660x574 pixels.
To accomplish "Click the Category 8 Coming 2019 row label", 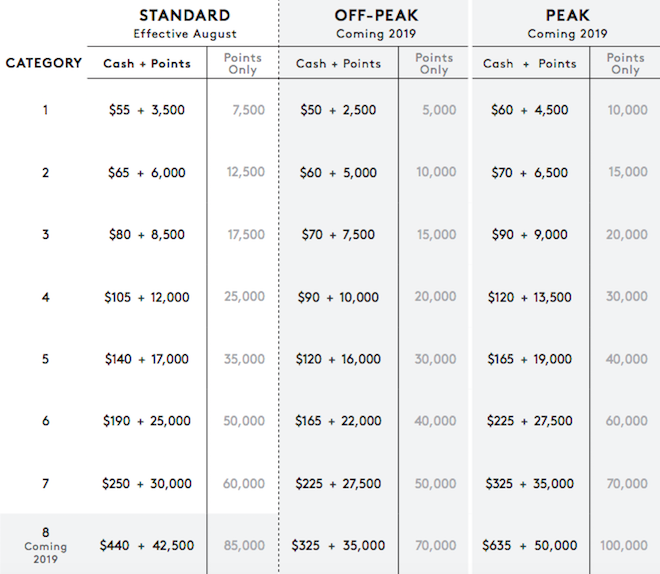I will pos(45,545).
